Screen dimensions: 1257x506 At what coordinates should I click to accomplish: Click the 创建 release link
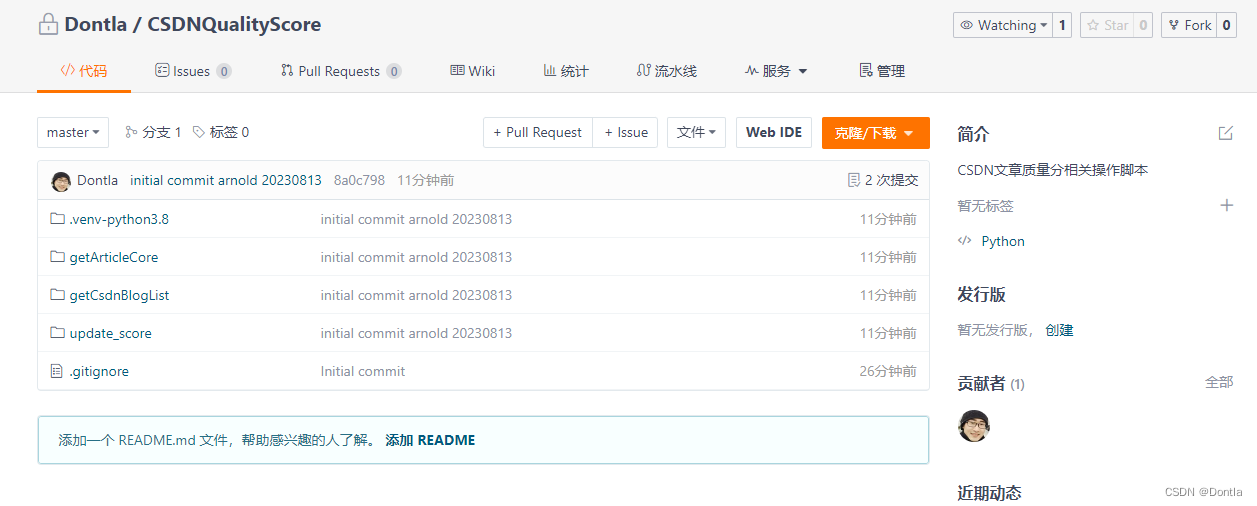(1059, 329)
